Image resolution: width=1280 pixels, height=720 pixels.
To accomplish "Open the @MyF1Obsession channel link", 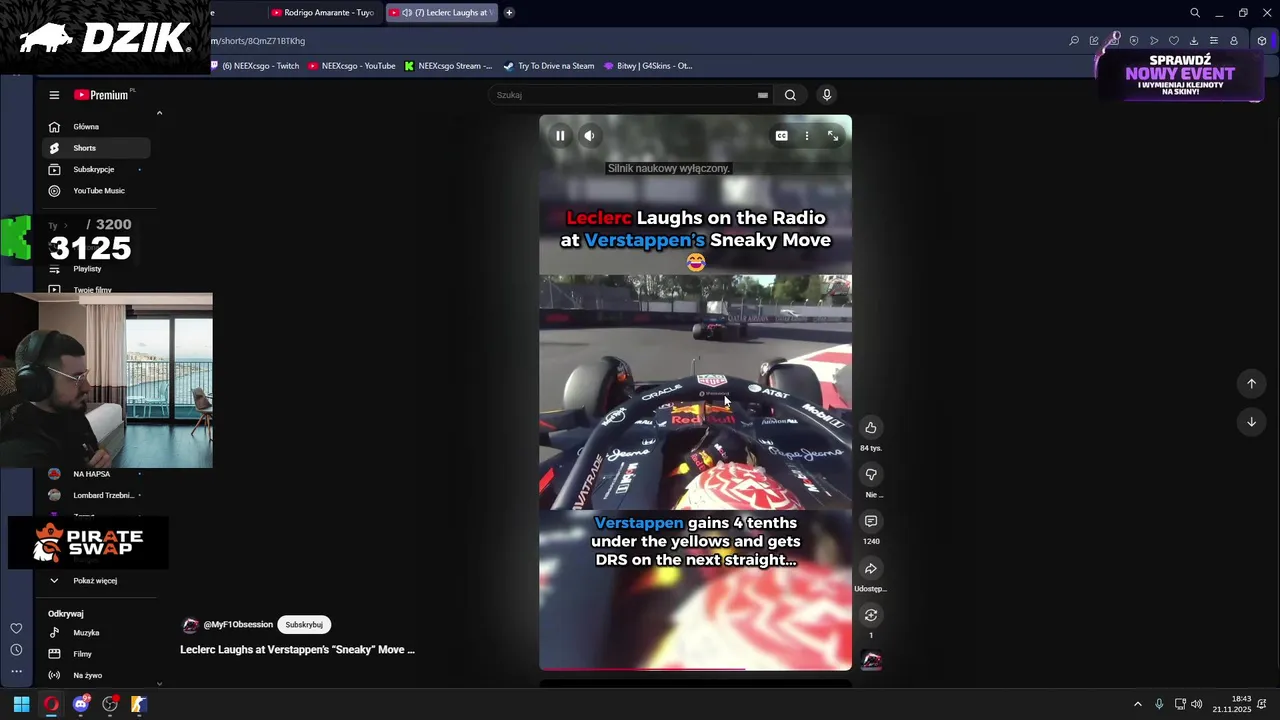I will tap(238, 625).
